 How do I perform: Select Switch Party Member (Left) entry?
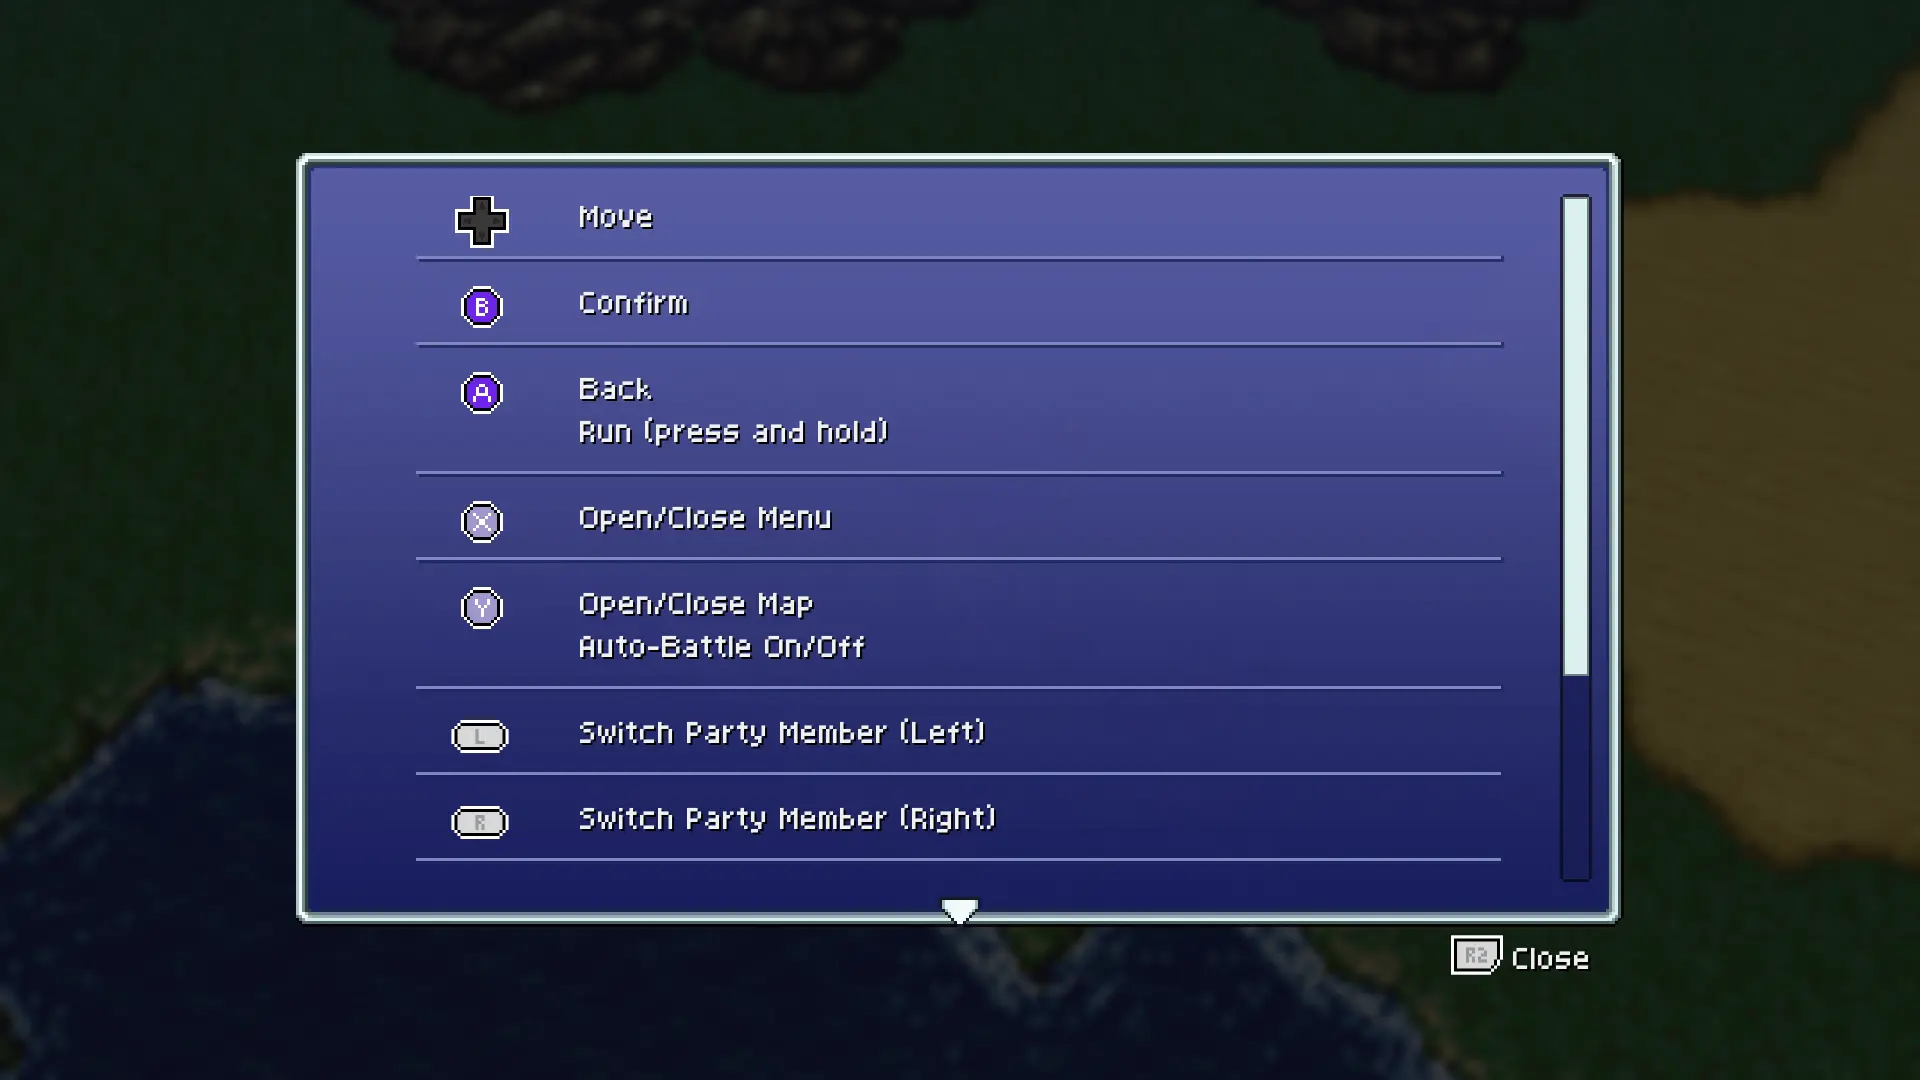pyautogui.click(x=959, y=733)
